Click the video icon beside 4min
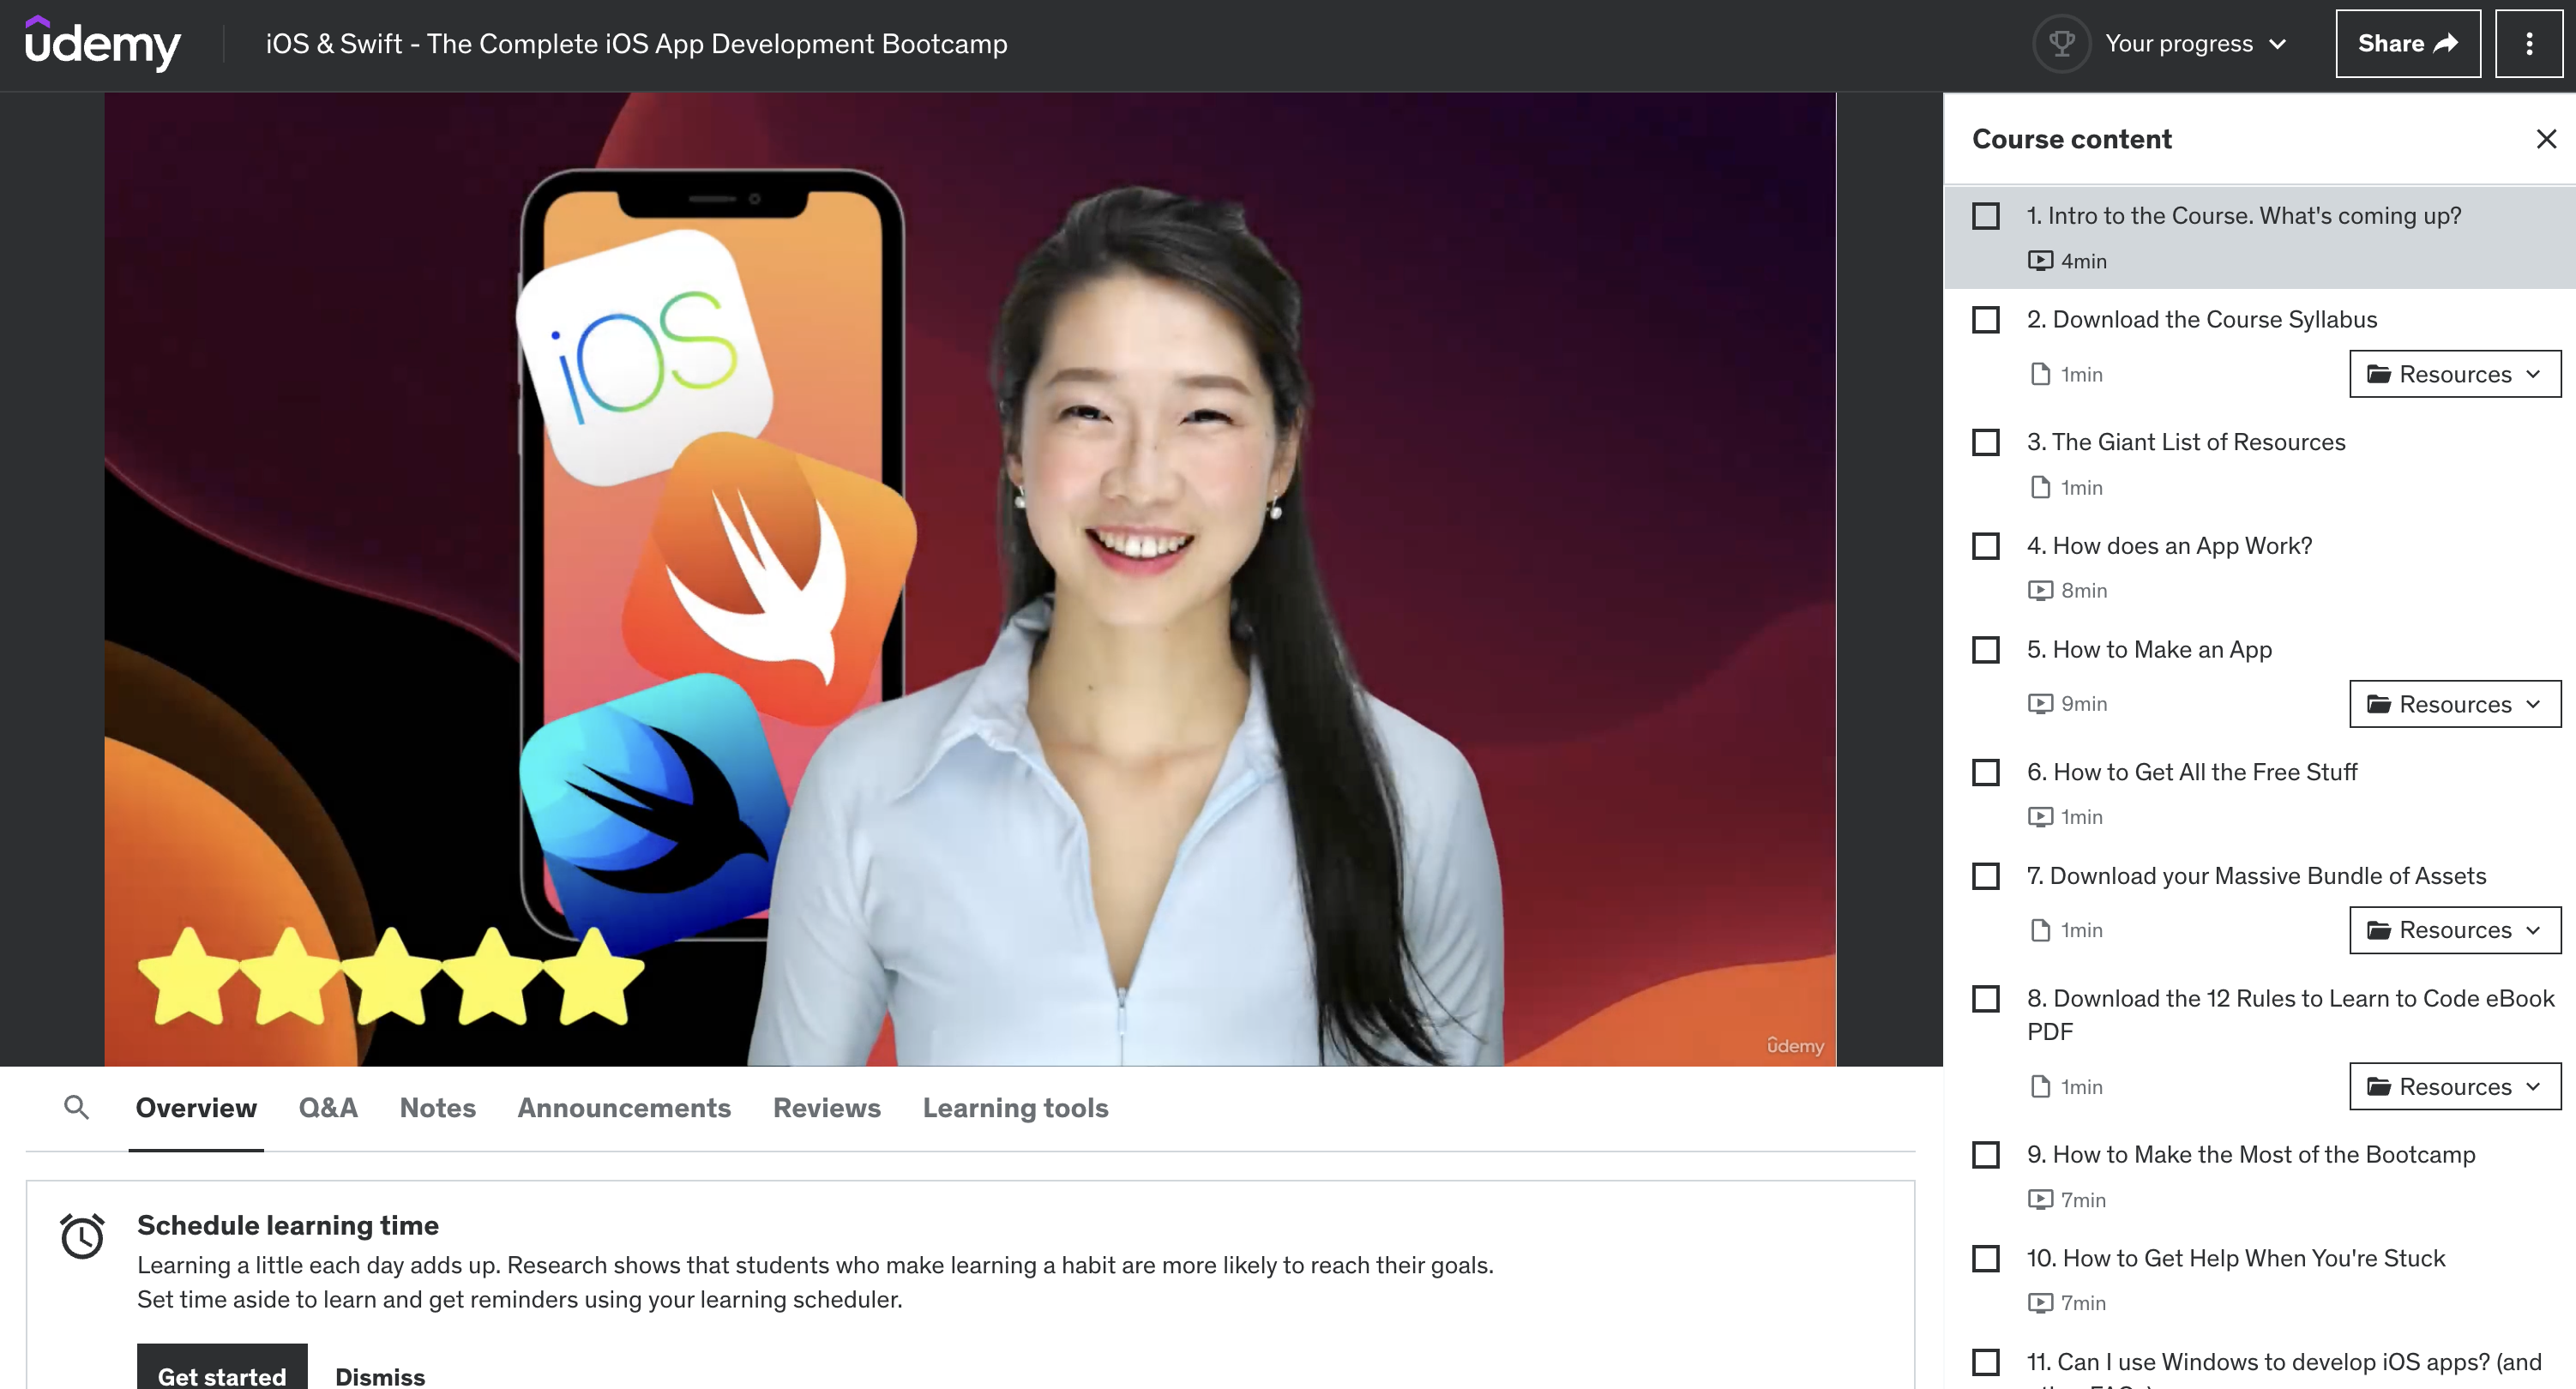This screenshot has width=2576, height=1389. pyautogui.click(x=2039, y=261)
